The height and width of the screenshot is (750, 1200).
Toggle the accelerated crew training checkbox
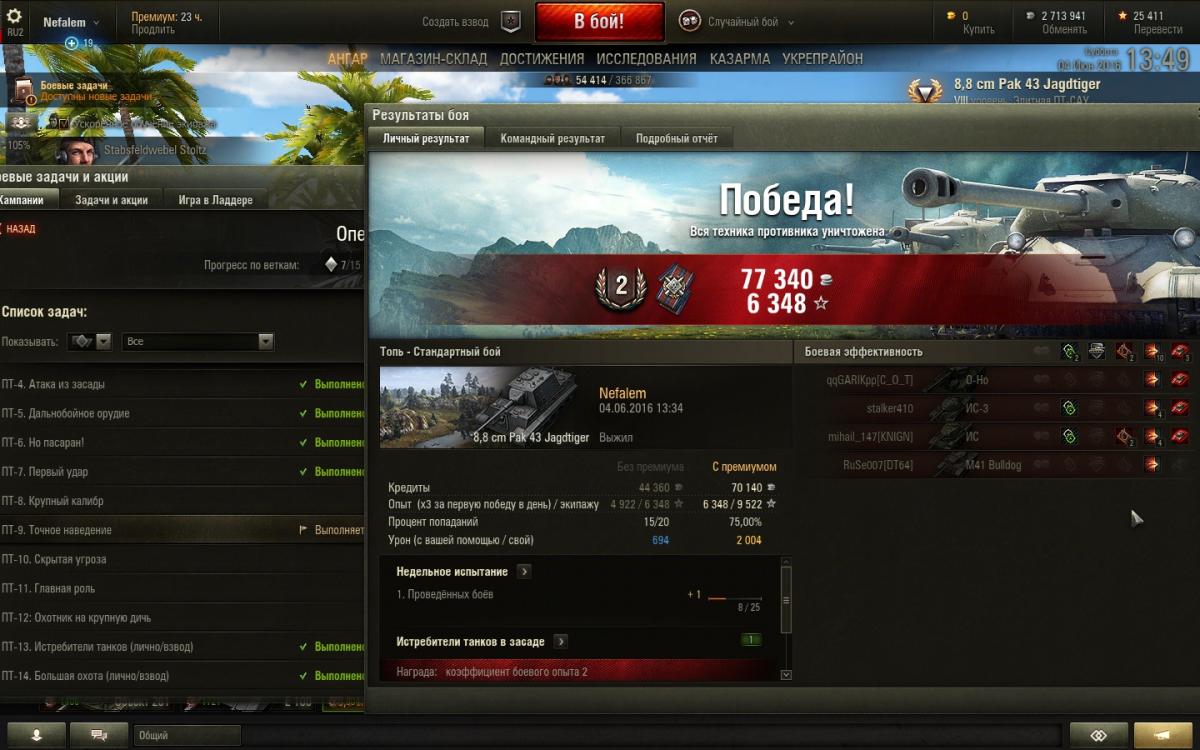(x=62, y=123)
